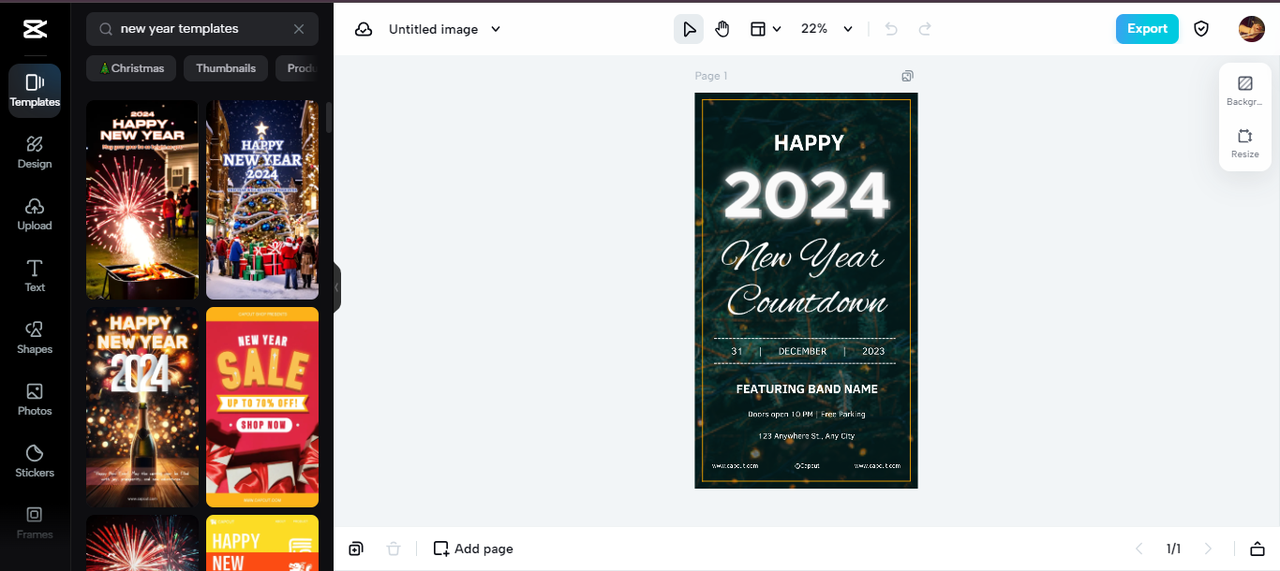Open the layout view dropdown
1280x571 pixels.
pos(765,29)
